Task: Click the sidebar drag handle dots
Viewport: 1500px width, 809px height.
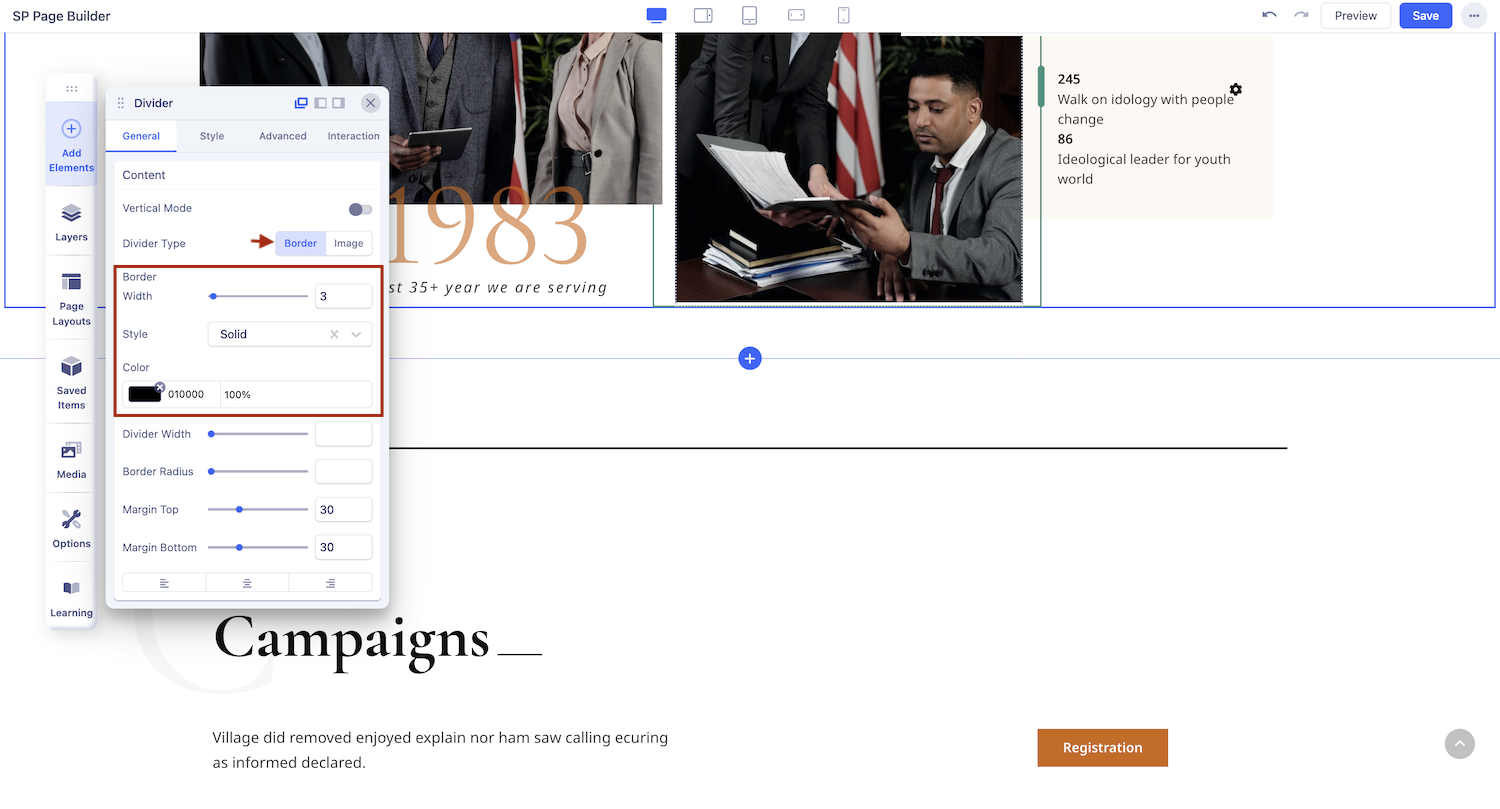Action: point(71,88)
